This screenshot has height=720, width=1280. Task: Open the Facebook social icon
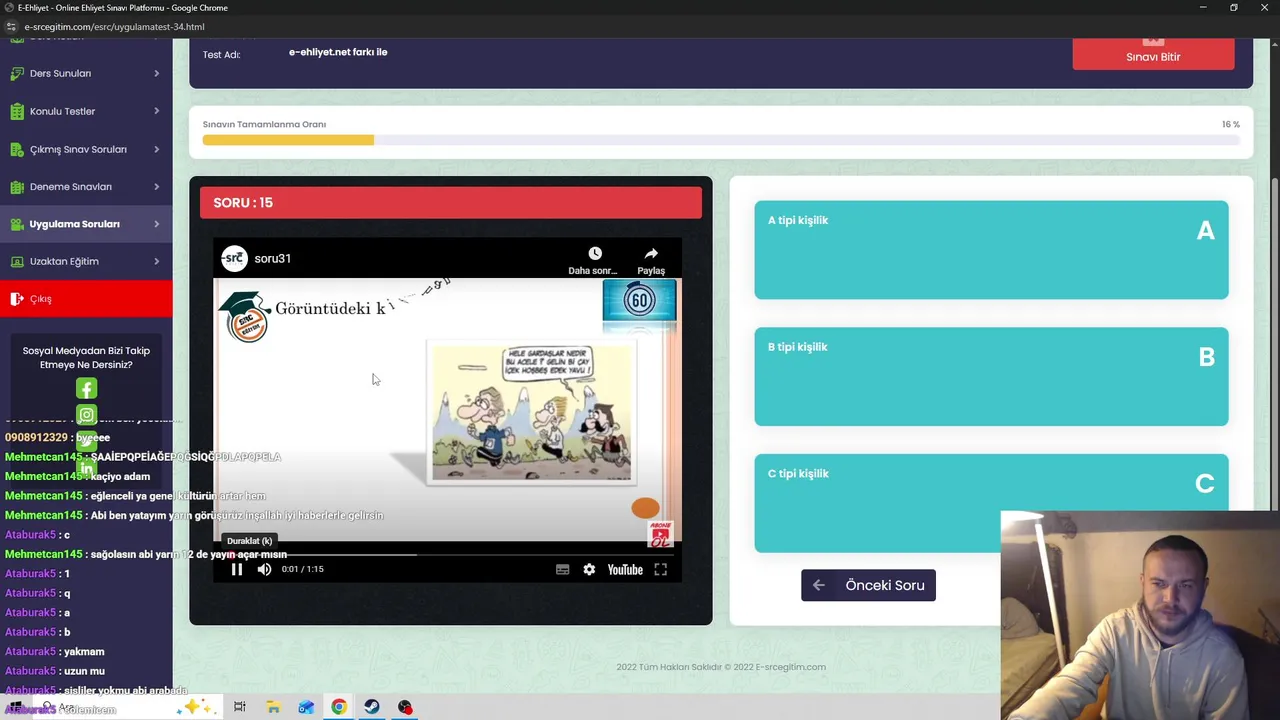coord(87,389)
